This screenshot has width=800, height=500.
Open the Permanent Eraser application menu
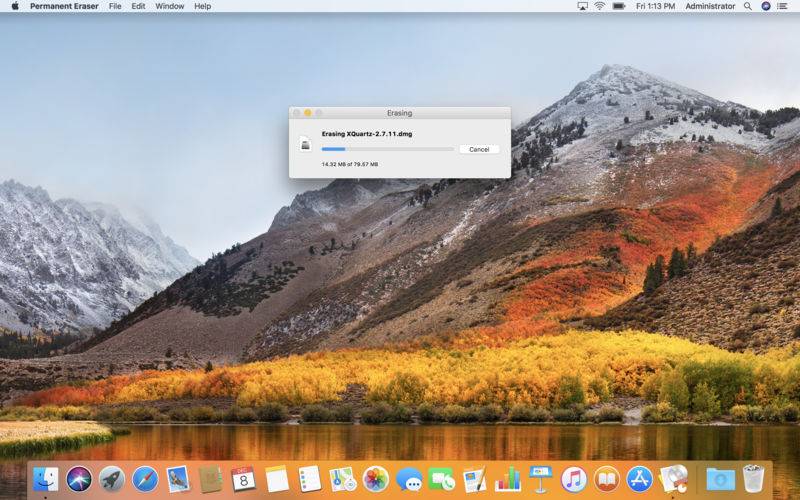tap(63, 6)
